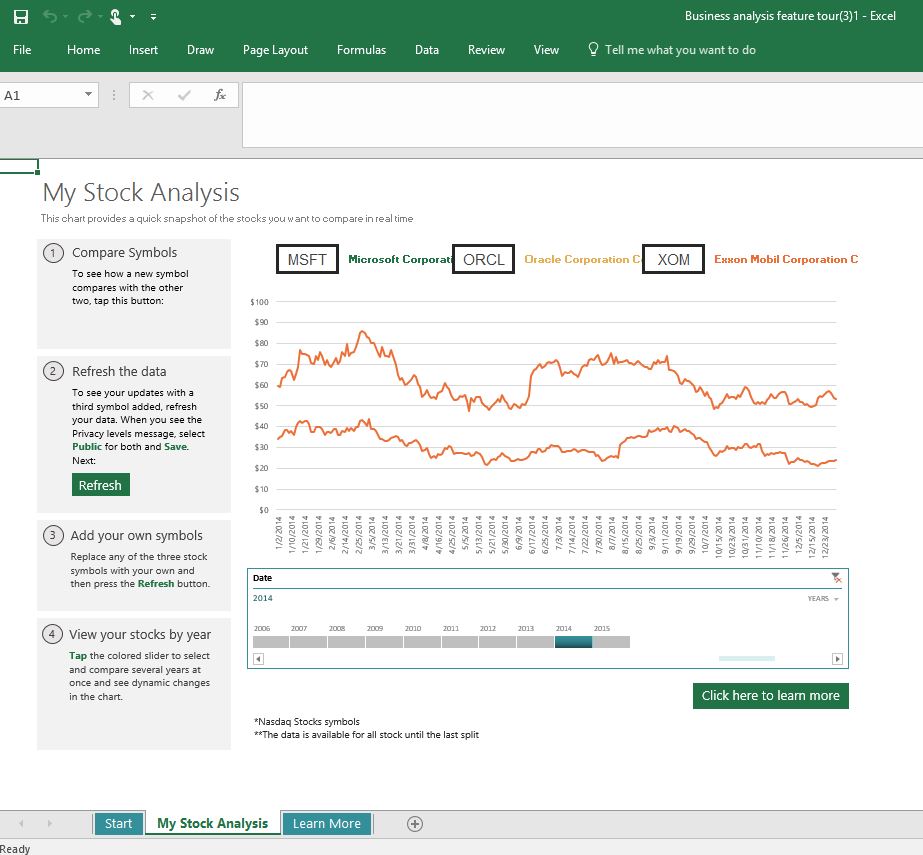Open the Review ribbon tab
923x855 pixels.
pos(486,50)
